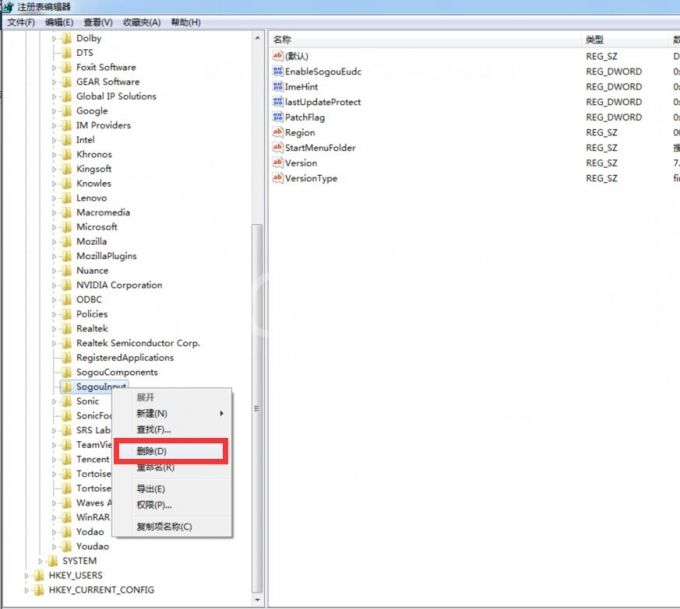Click the HKEY_CURRENT_CONFIG folder icon

coord(39,590)
